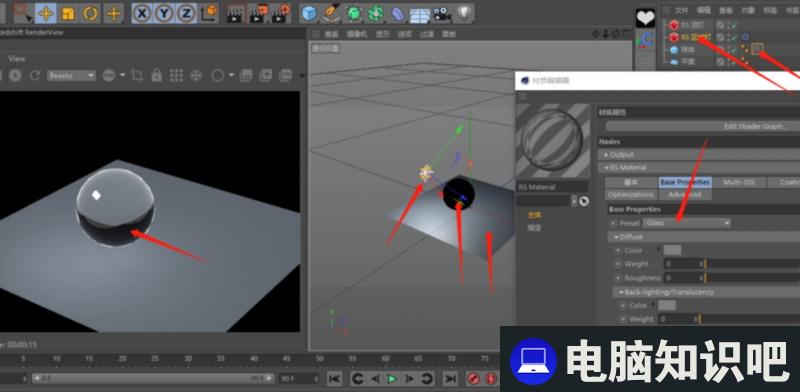Open the Beauty AOV dropdown
The width and height of the screenshot is (800, 392).
71,76
